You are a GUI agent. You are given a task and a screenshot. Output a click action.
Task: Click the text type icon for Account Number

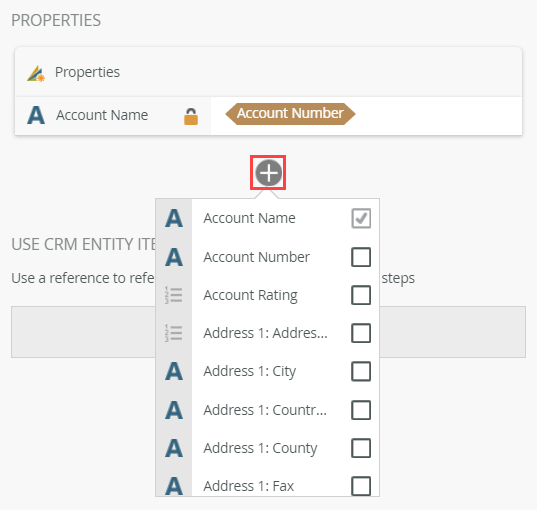tap(174, 257)
